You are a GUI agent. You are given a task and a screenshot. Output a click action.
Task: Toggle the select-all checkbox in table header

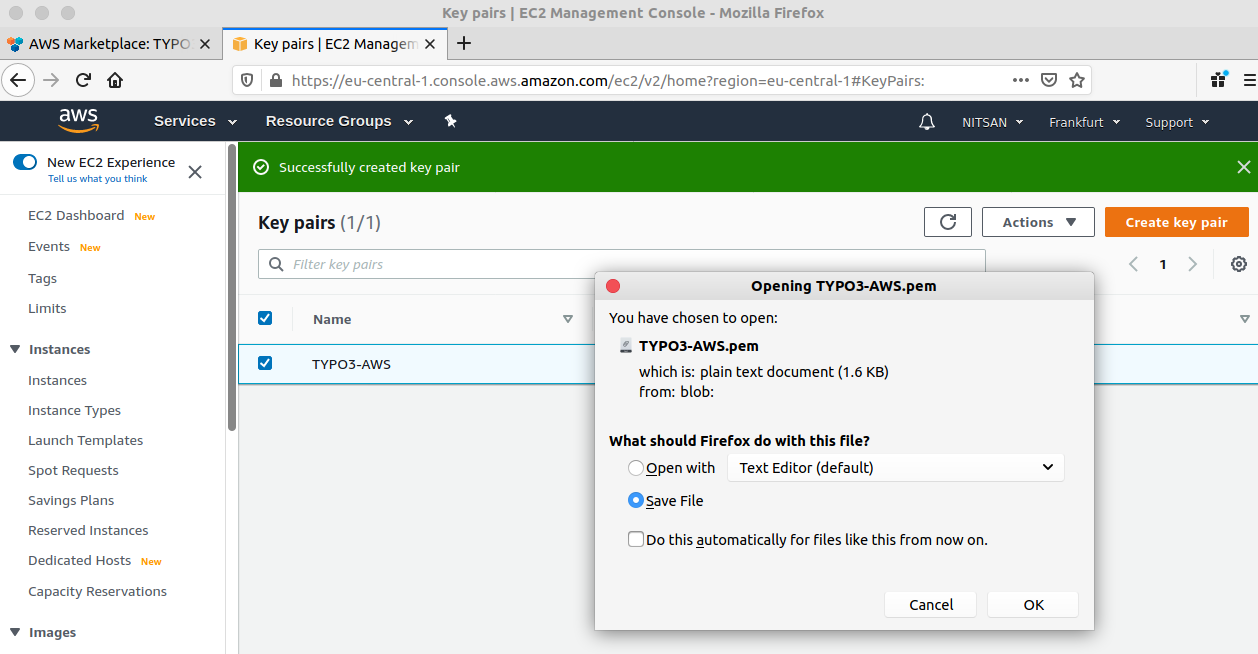click(x=265, y=318)
